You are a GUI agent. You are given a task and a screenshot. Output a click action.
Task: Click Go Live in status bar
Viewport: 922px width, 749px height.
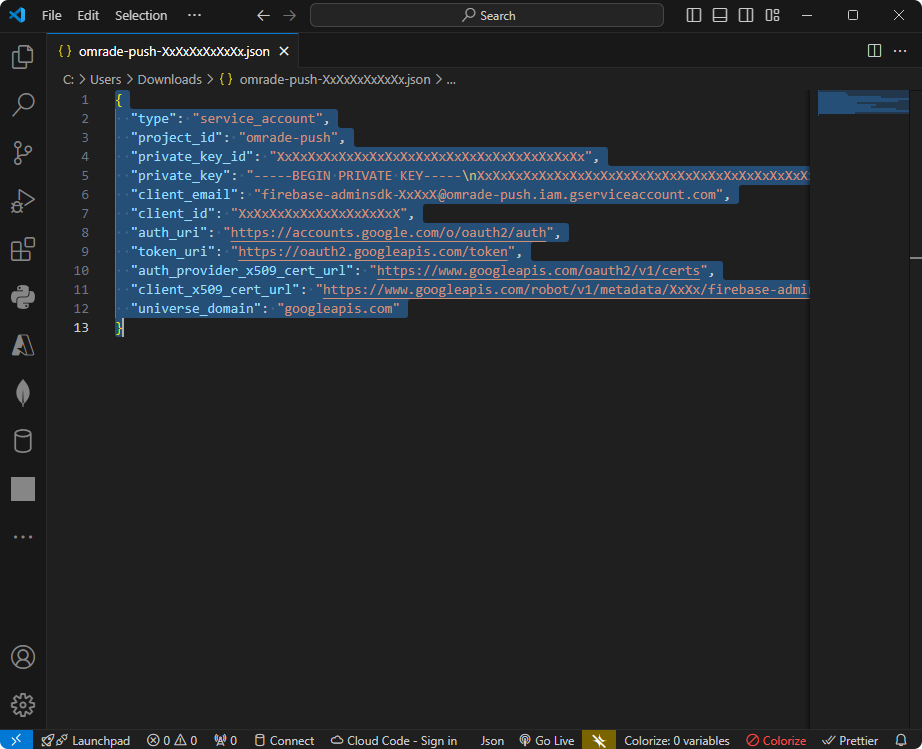point(546,741)
